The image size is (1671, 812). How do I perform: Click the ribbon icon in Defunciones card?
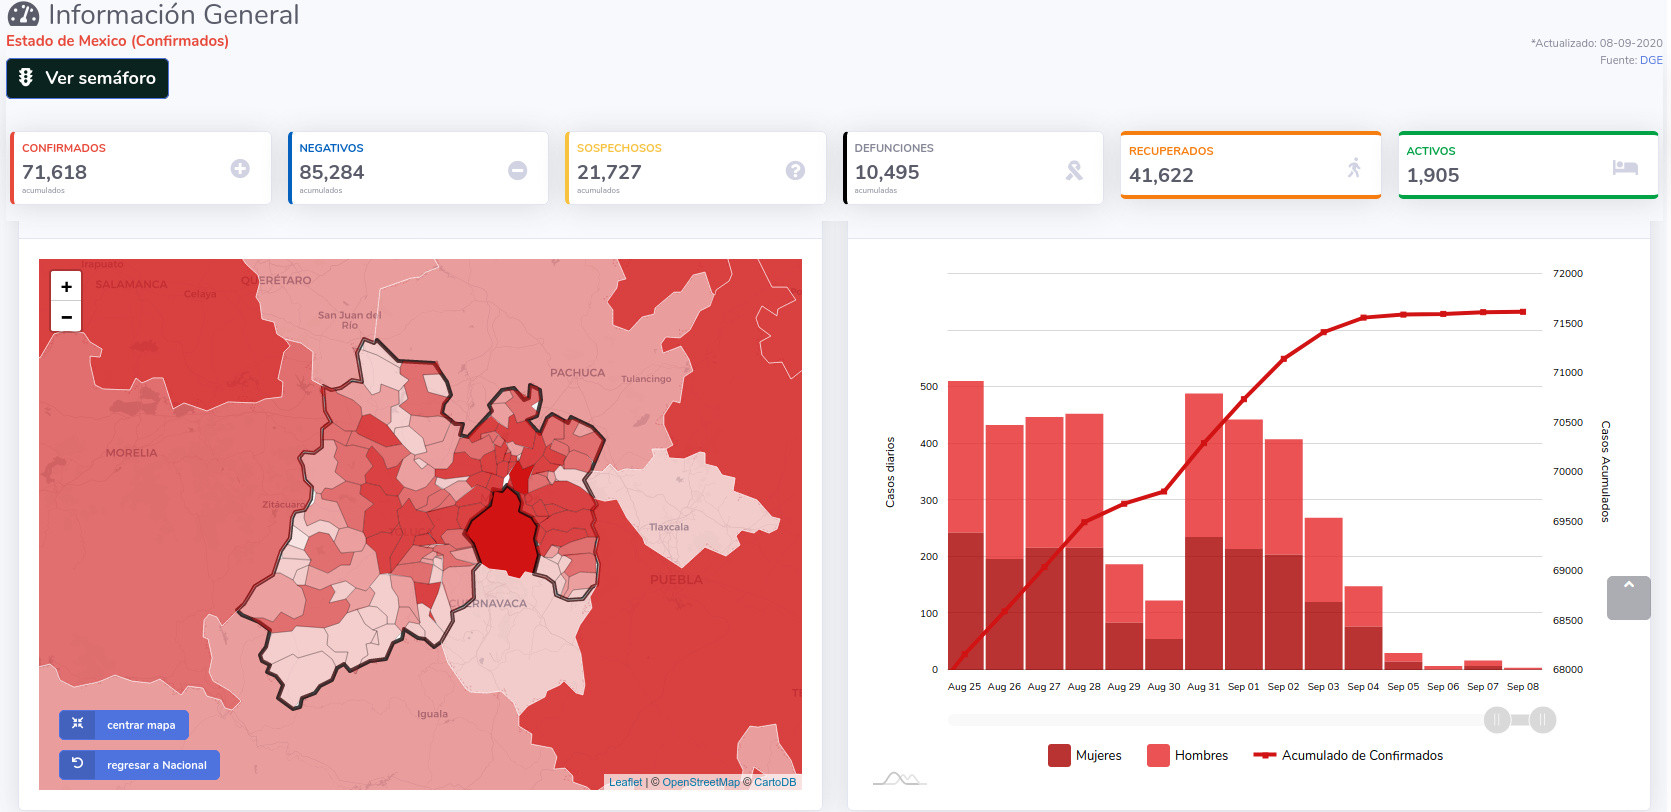1074,171
